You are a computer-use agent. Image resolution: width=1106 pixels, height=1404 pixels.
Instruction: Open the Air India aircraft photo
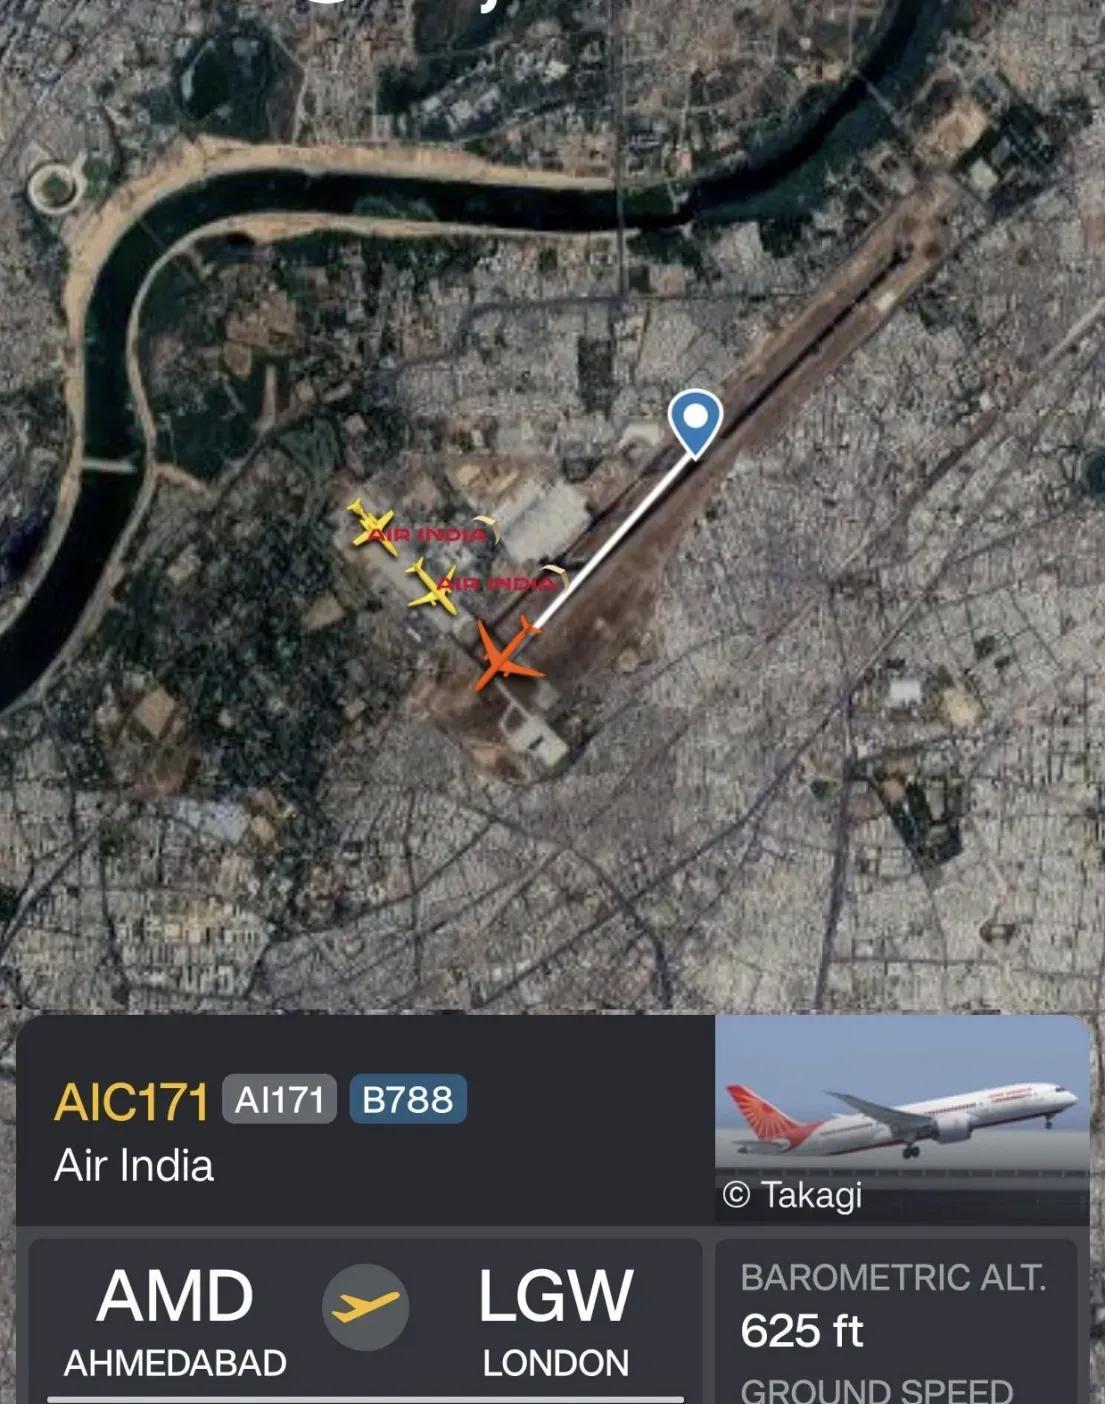[902, 1118]
